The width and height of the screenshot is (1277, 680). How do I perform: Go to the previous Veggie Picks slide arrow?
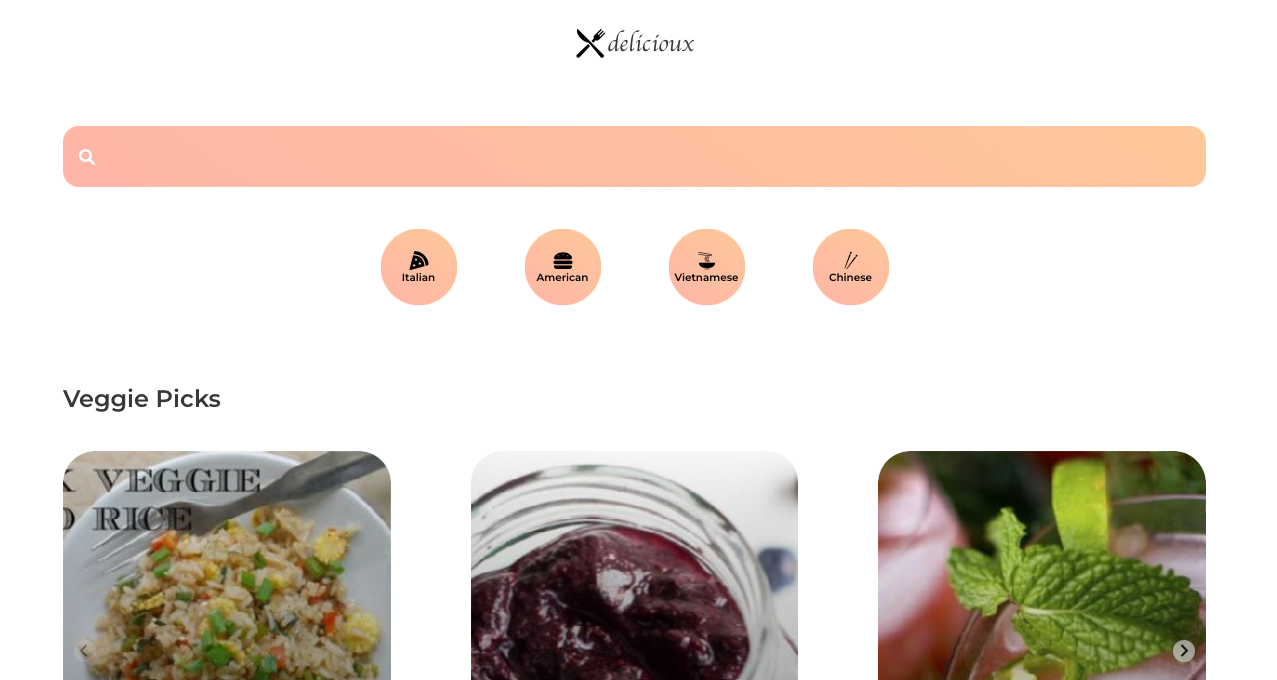[85, 651]
